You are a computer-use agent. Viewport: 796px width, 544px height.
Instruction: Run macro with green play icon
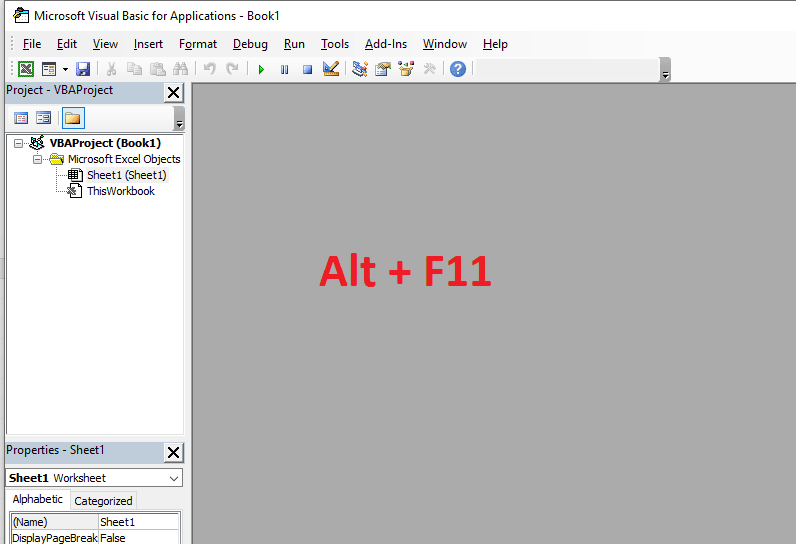click(x=261, y=69)
